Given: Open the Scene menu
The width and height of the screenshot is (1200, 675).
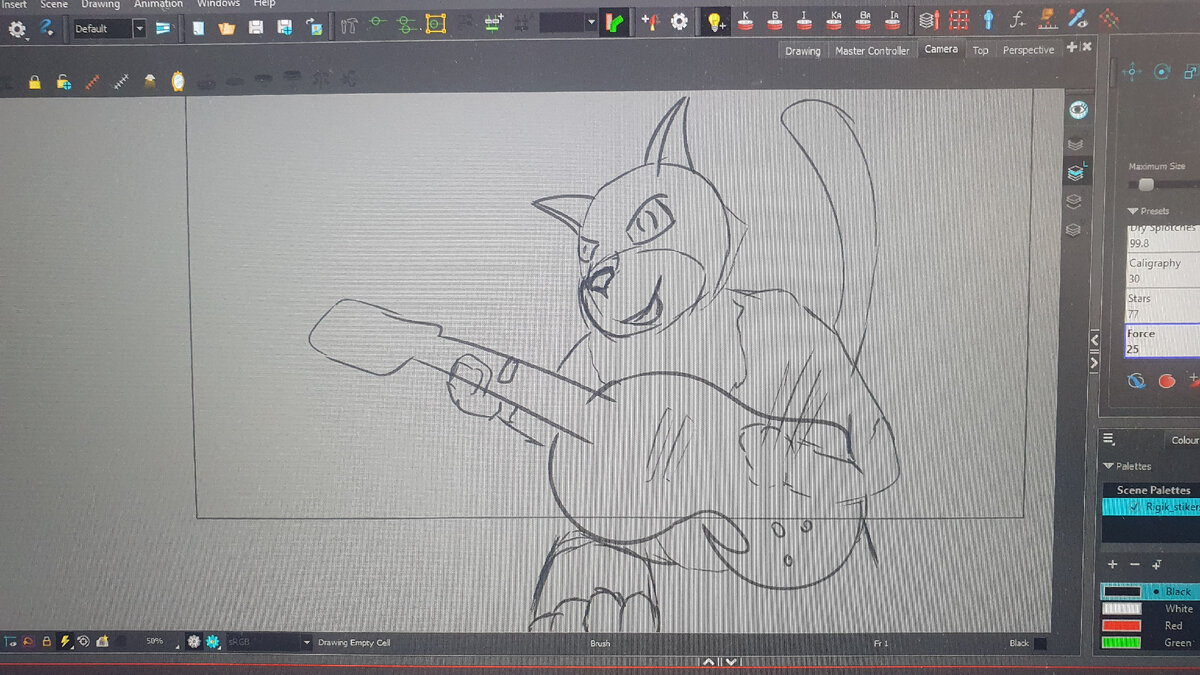Looking at the screenshot, I should click(54, 4).
